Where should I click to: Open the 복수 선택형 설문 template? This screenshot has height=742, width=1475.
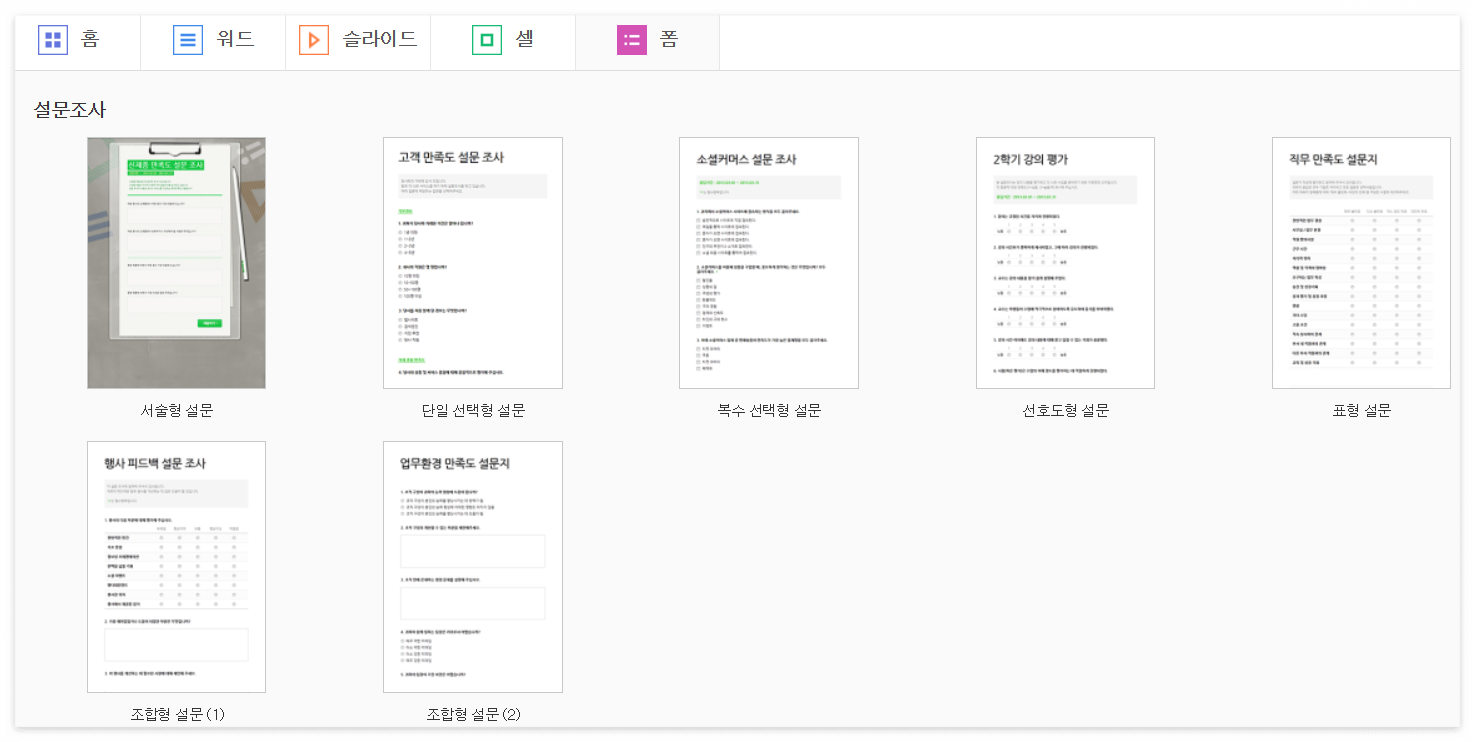point(768,262)
